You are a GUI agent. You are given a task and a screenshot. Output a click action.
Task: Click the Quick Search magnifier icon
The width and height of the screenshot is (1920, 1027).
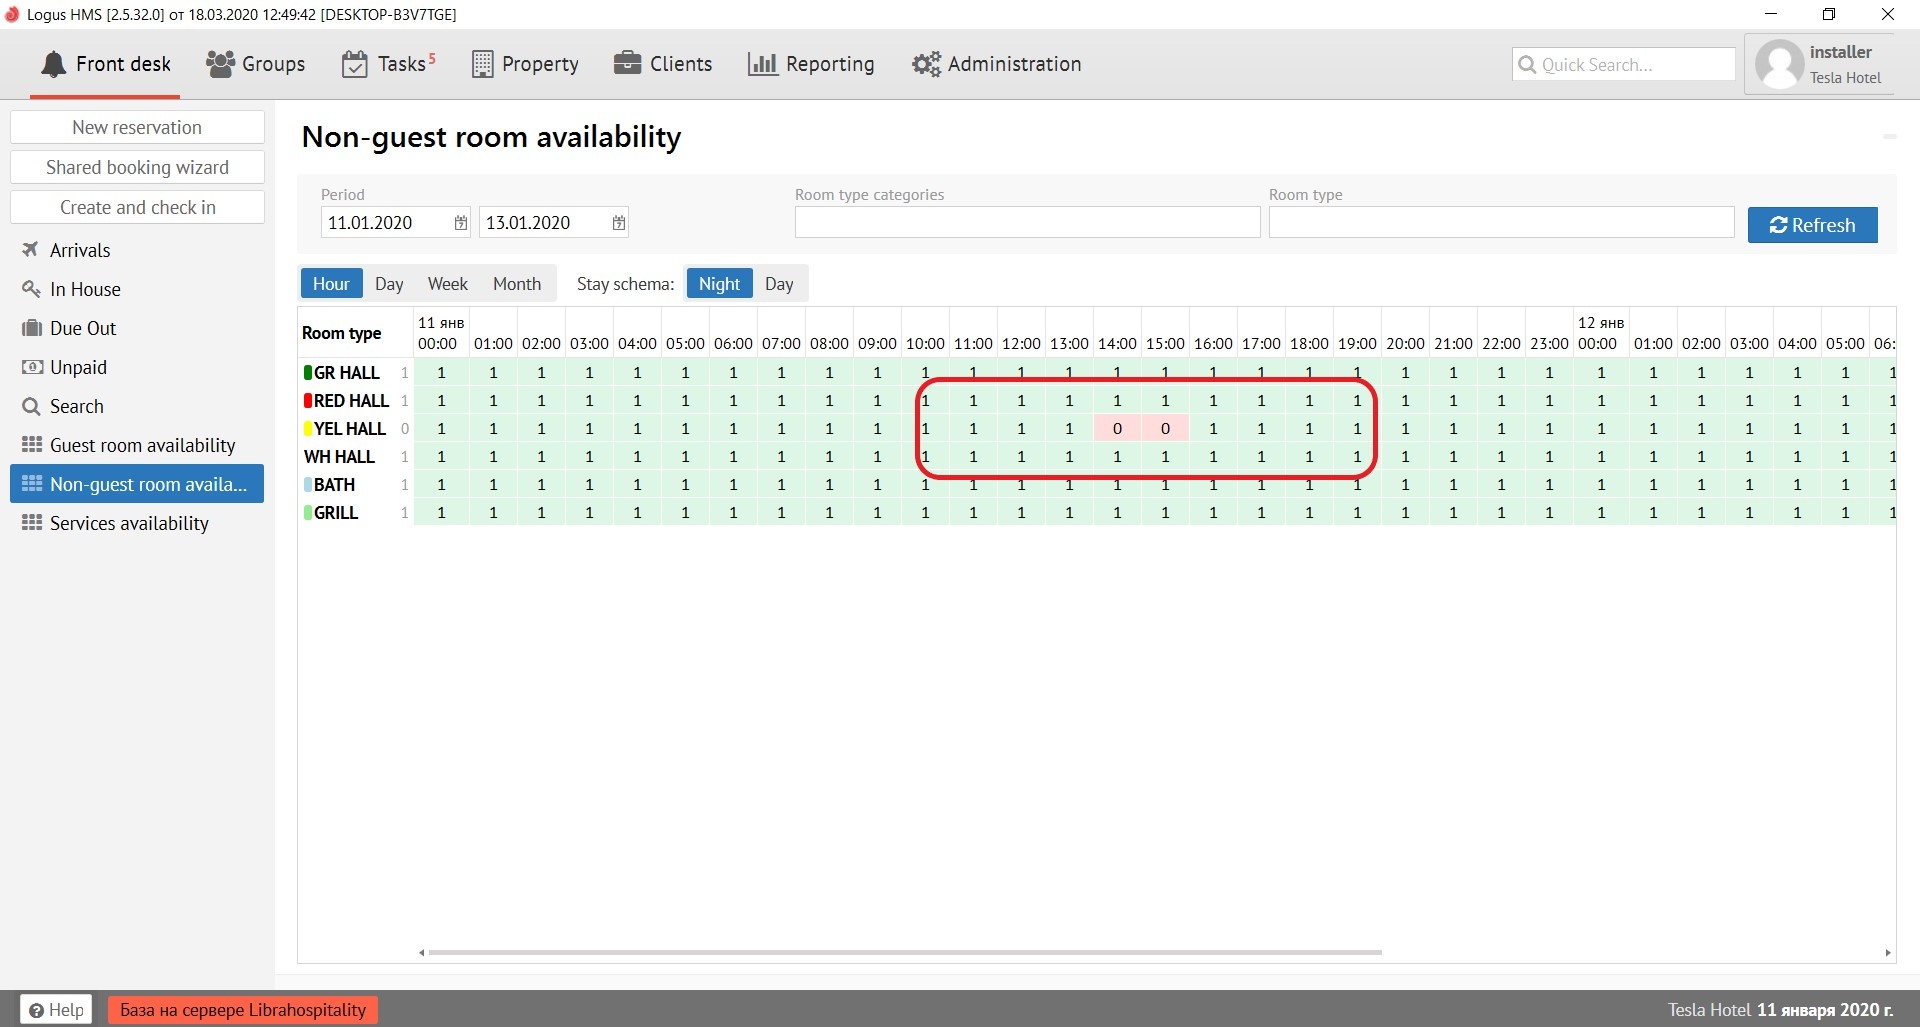tap(1527, 65)
